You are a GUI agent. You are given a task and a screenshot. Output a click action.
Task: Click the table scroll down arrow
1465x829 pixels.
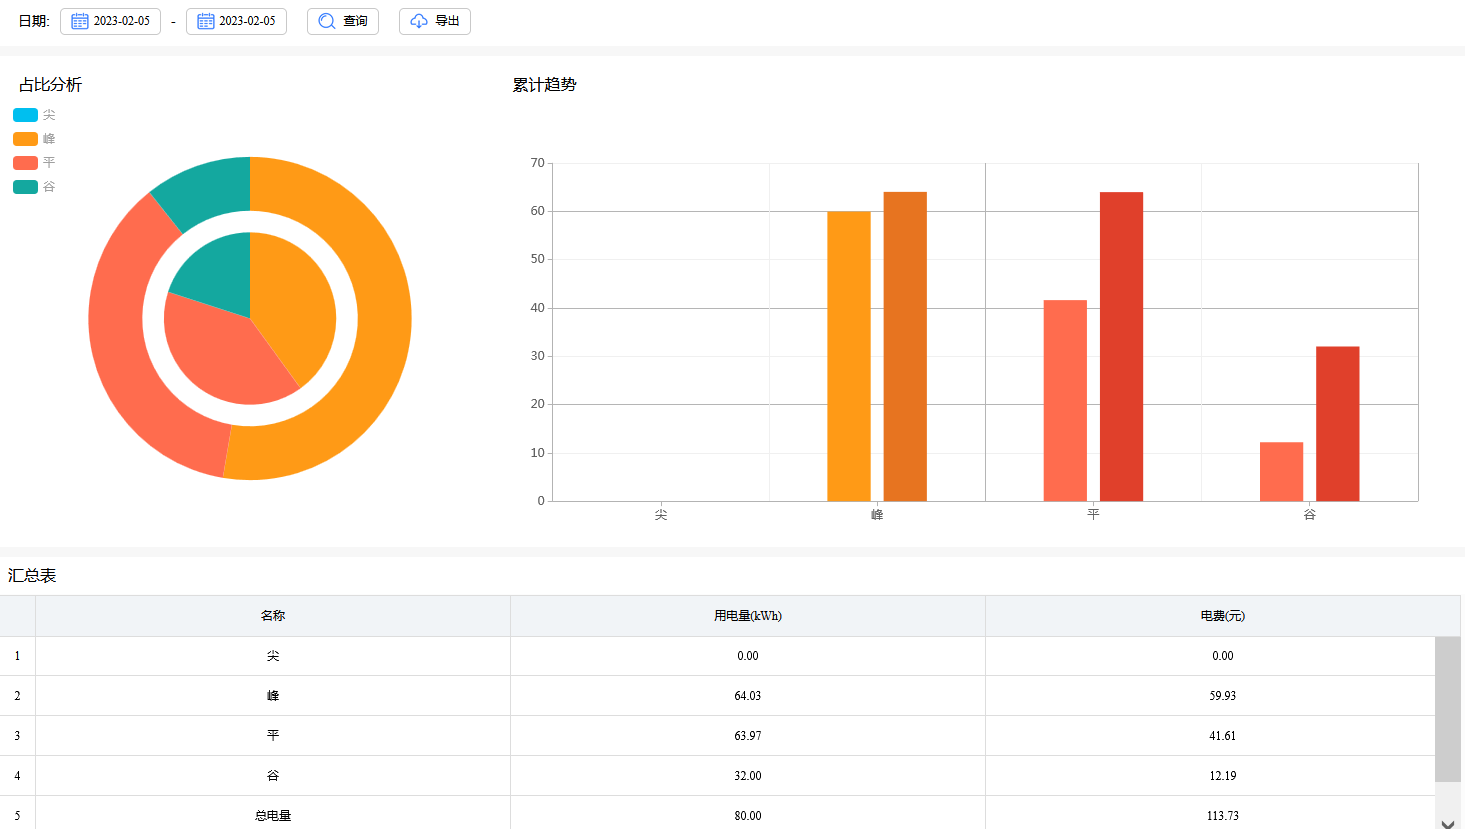point(1448,823)
